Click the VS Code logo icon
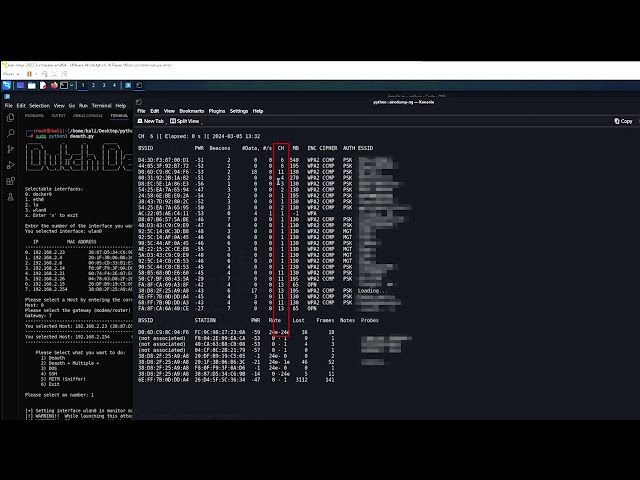This screenshot has height=480, width=640. (7, 97)
